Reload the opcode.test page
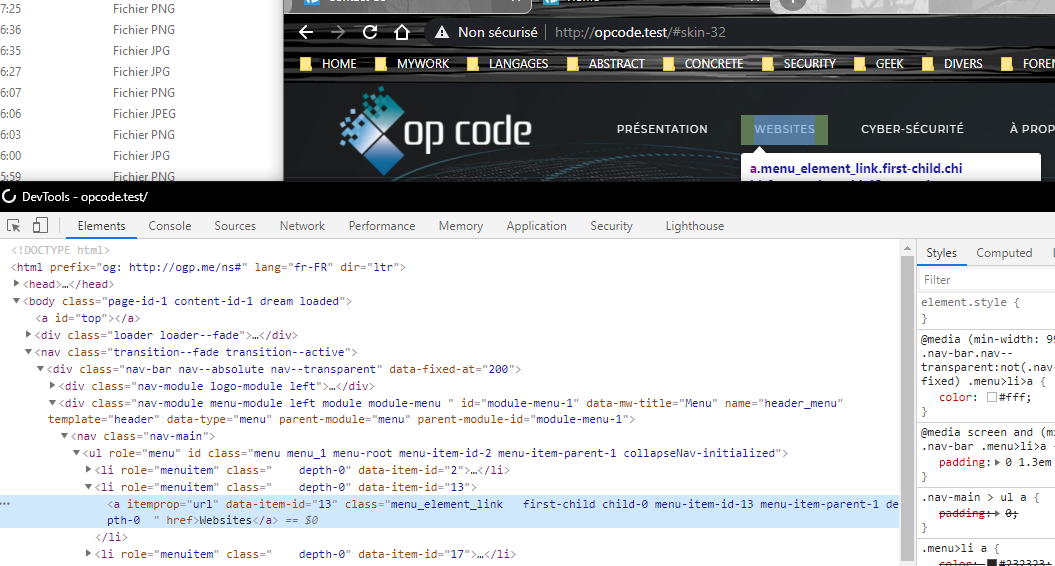The height and width of the screenshot is (566, 1055). (369, 32)
